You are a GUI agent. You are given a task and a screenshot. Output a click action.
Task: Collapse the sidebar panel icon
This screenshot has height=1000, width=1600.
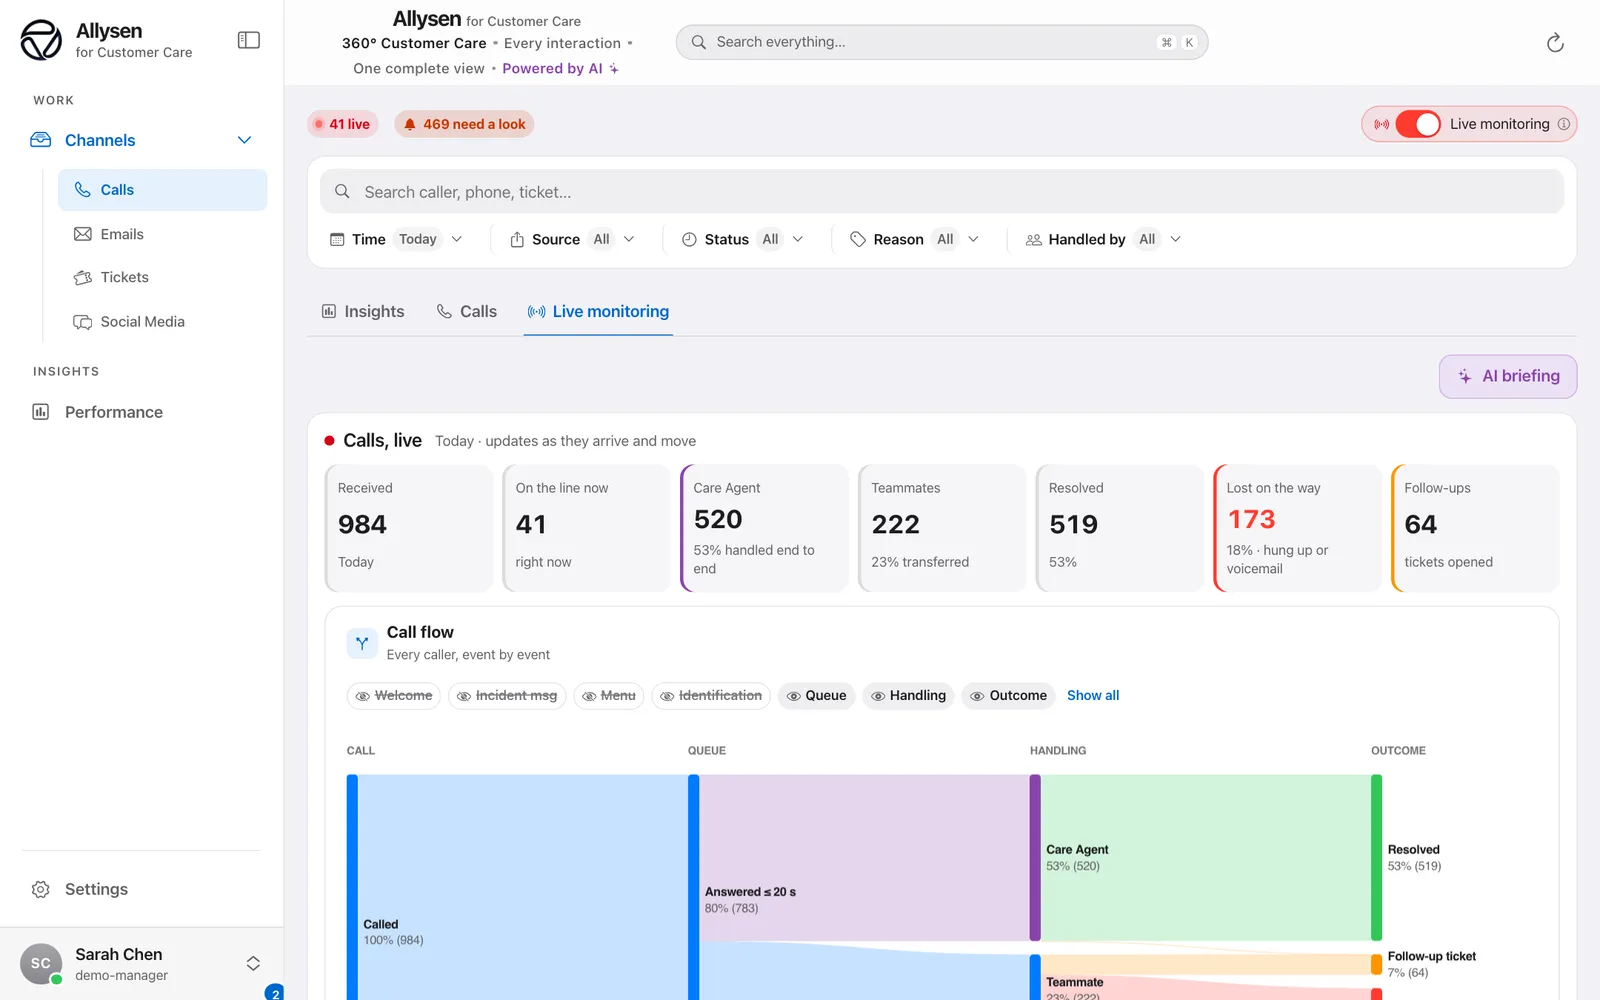[249, 40]
